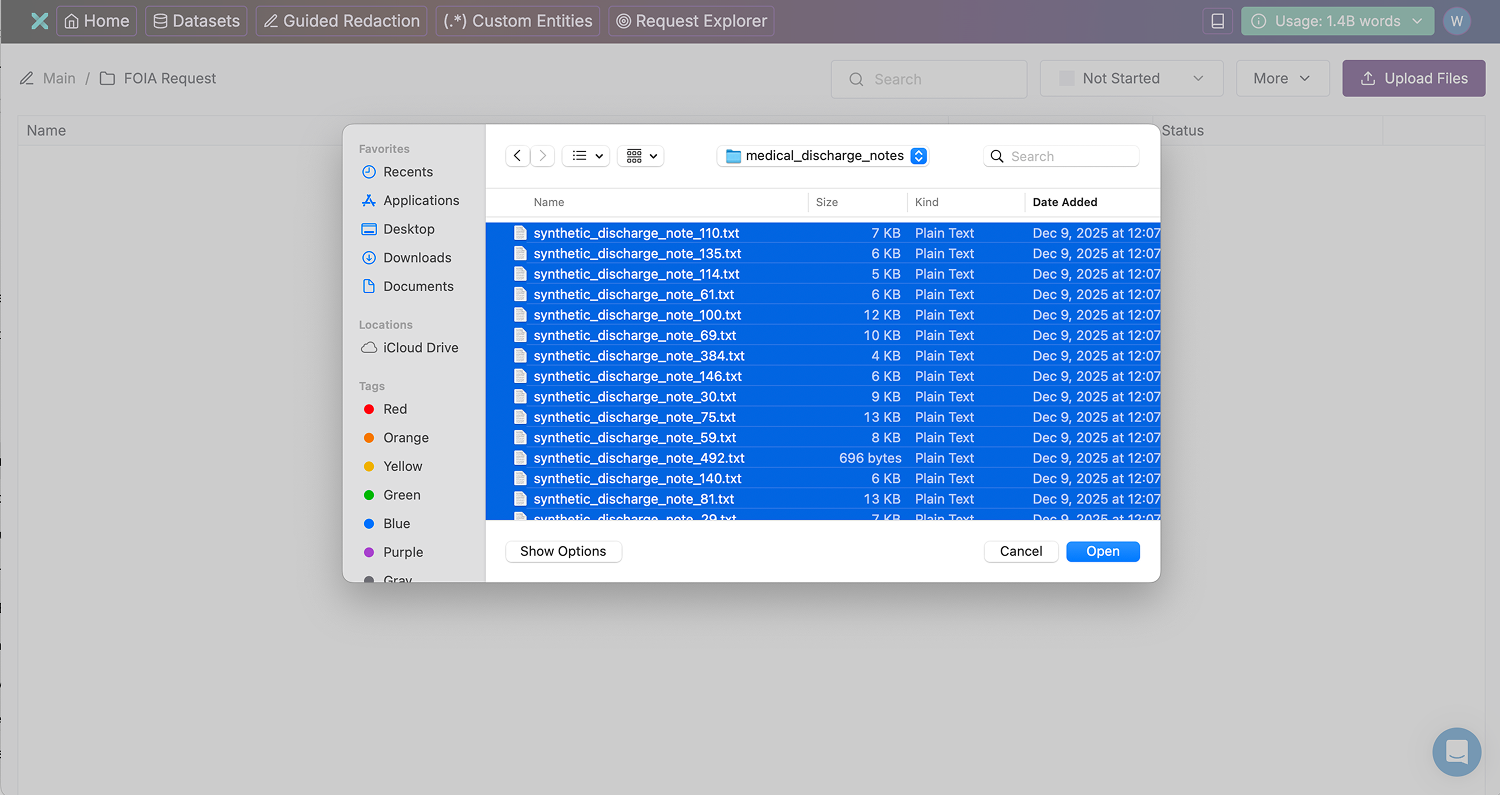
Task: Click Show Options button
Action: click(x=563, y=551)
